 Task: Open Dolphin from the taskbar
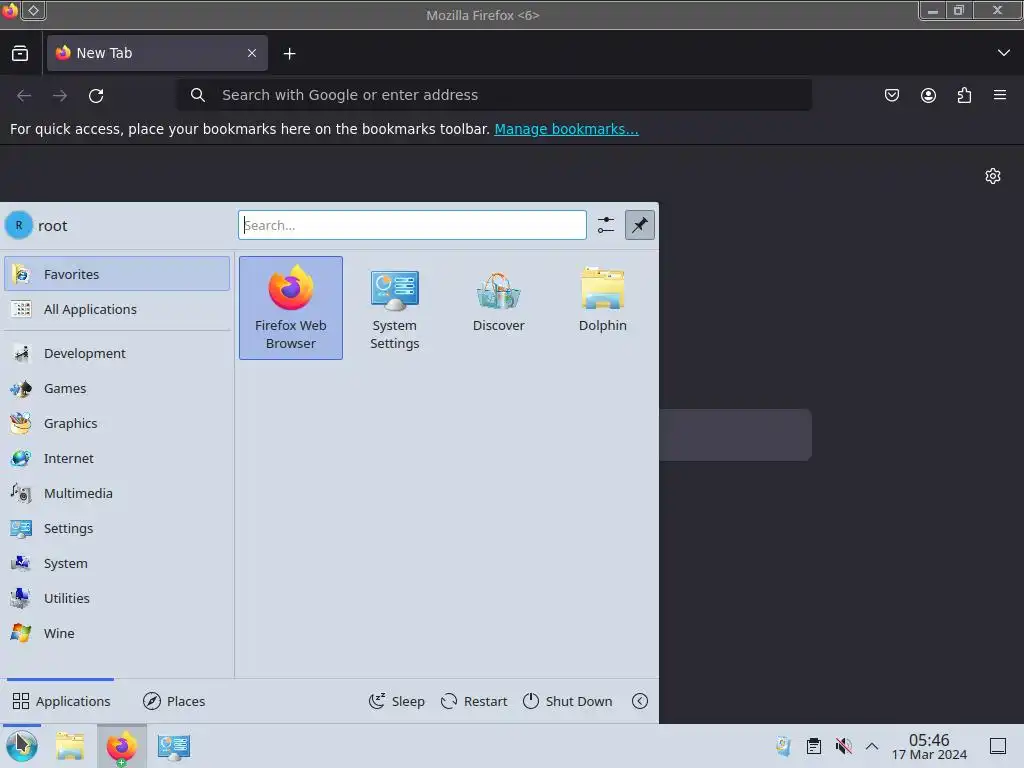[x=70, y=746]
